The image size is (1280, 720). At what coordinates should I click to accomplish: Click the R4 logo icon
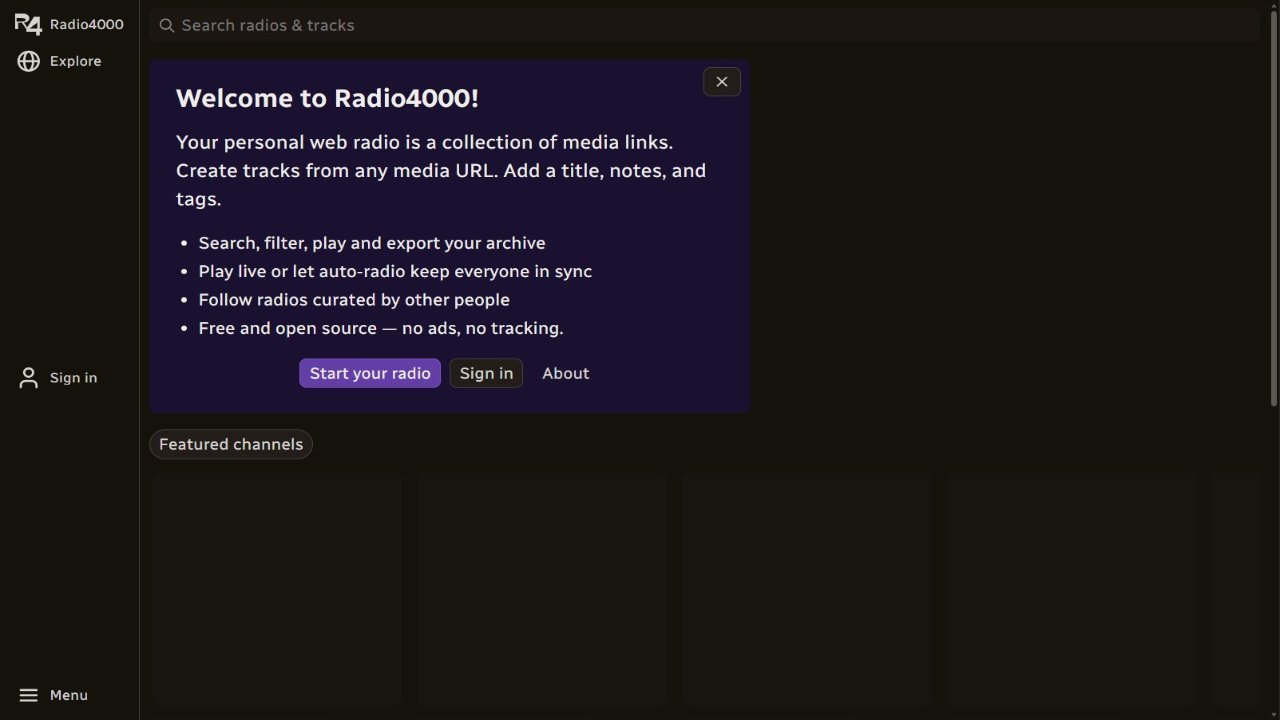(x=28, y=25)
